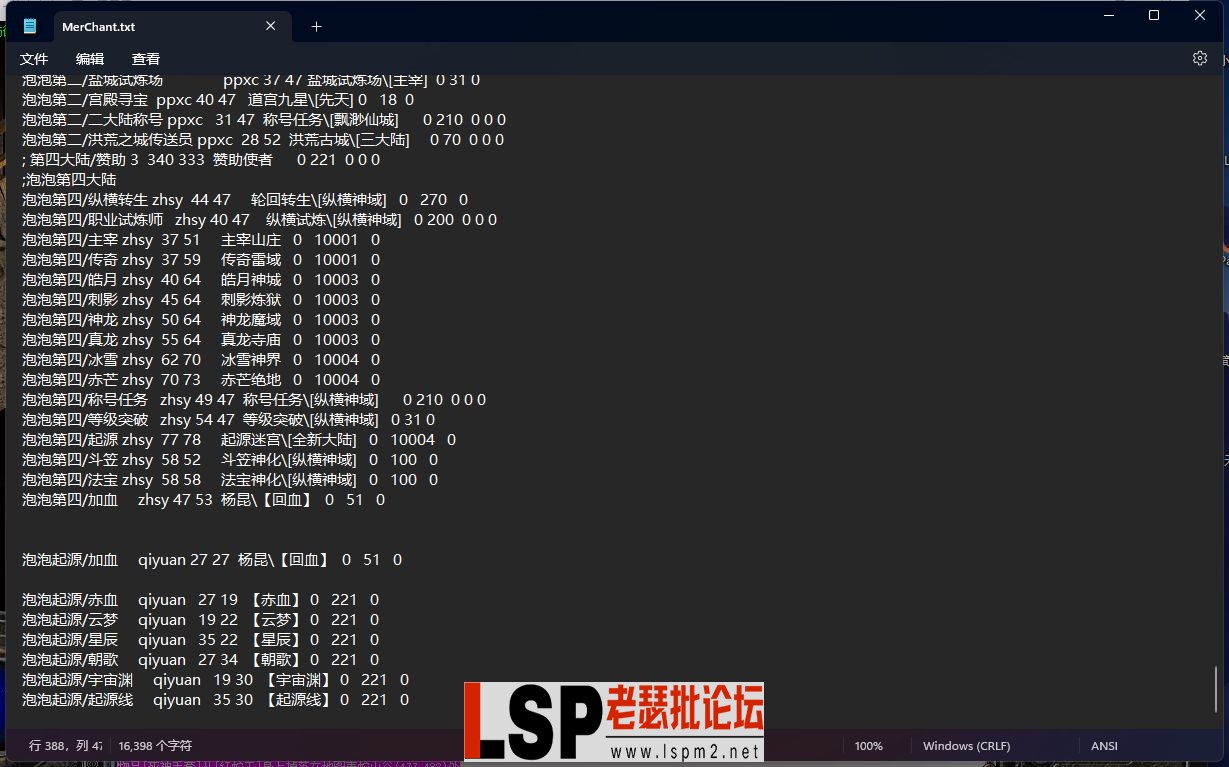Open the 文件 menu

(x=33, y=58)
